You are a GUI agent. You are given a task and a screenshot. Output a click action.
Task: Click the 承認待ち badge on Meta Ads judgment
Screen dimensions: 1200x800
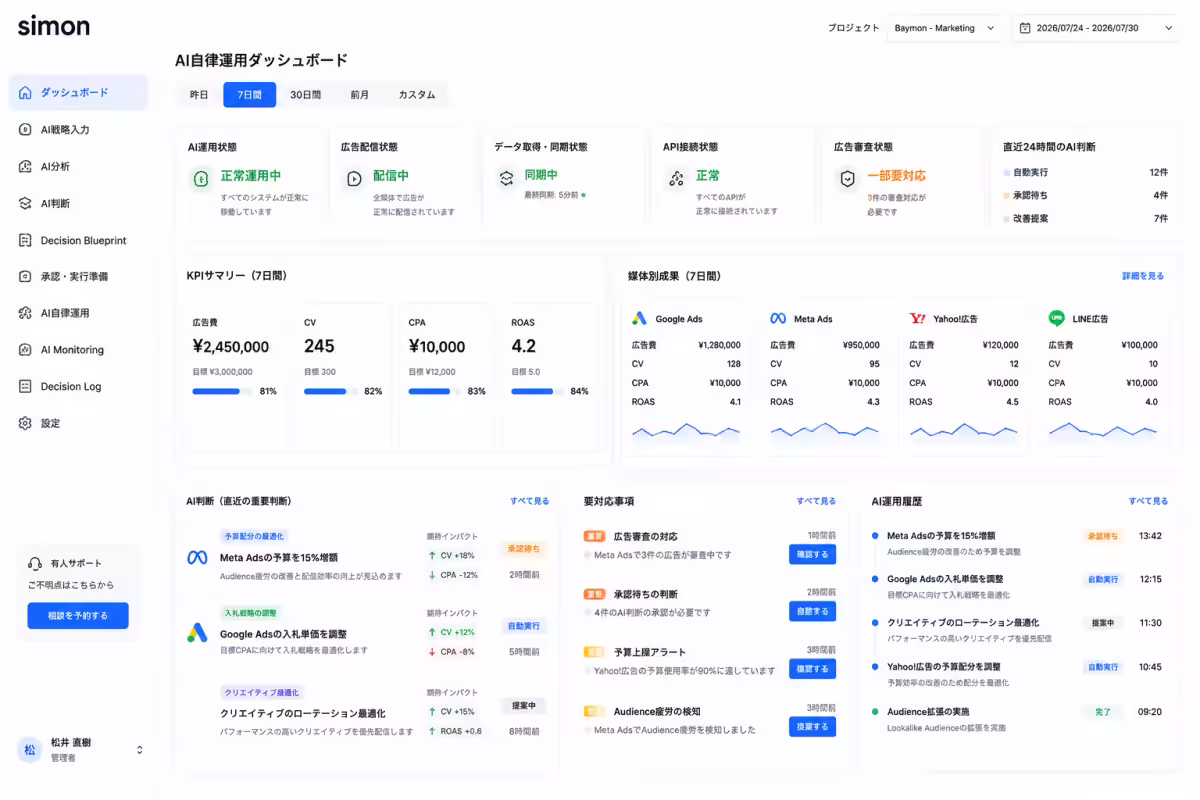pos(524,549)
